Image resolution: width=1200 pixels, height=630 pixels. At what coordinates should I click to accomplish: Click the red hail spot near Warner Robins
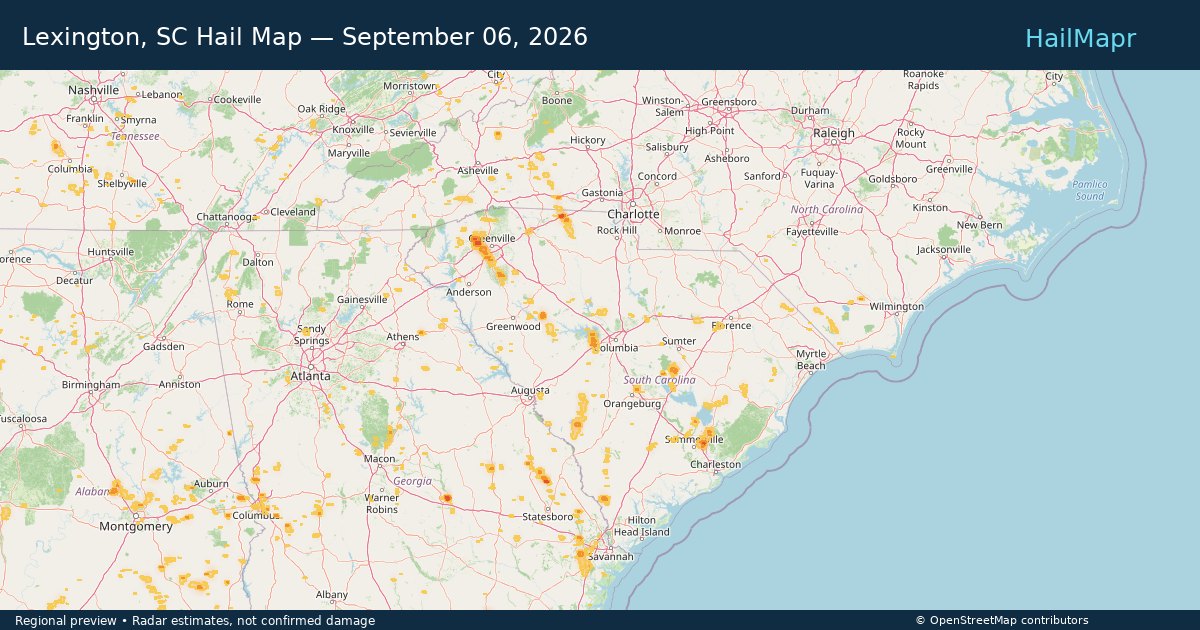pyautogui.click(x=447, y=498)
